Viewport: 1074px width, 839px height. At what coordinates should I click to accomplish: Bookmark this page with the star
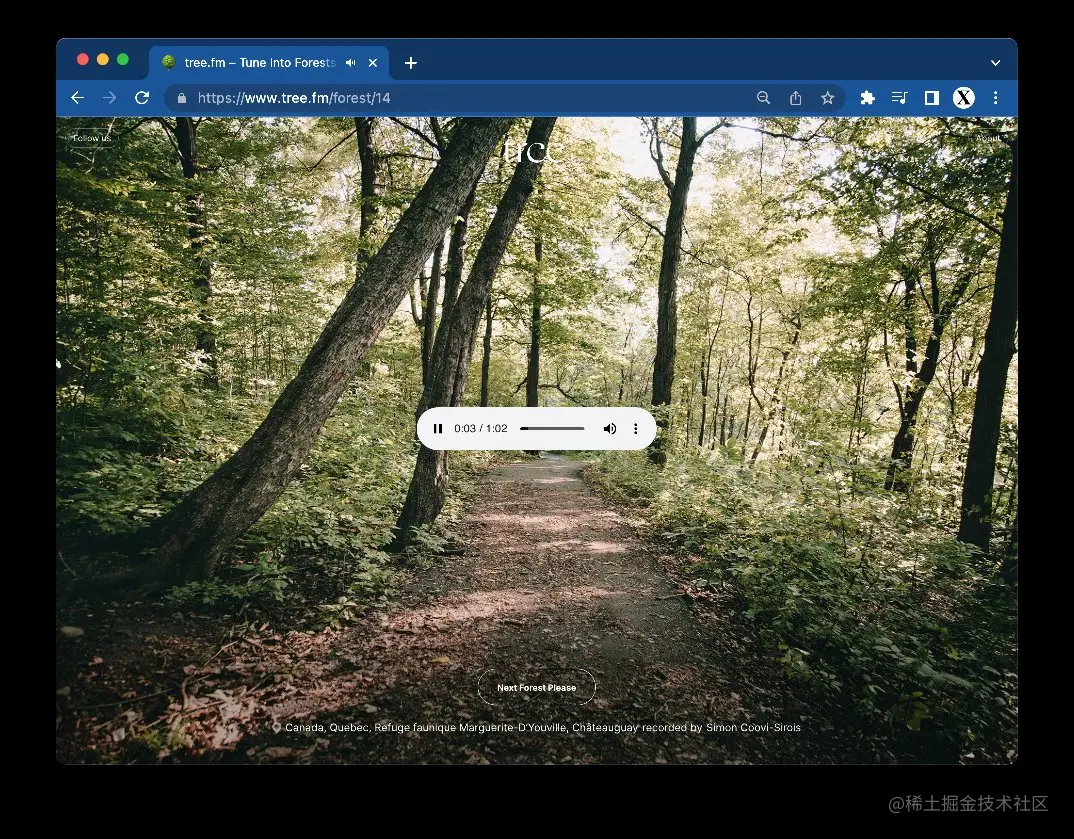(x=827, y=98)
